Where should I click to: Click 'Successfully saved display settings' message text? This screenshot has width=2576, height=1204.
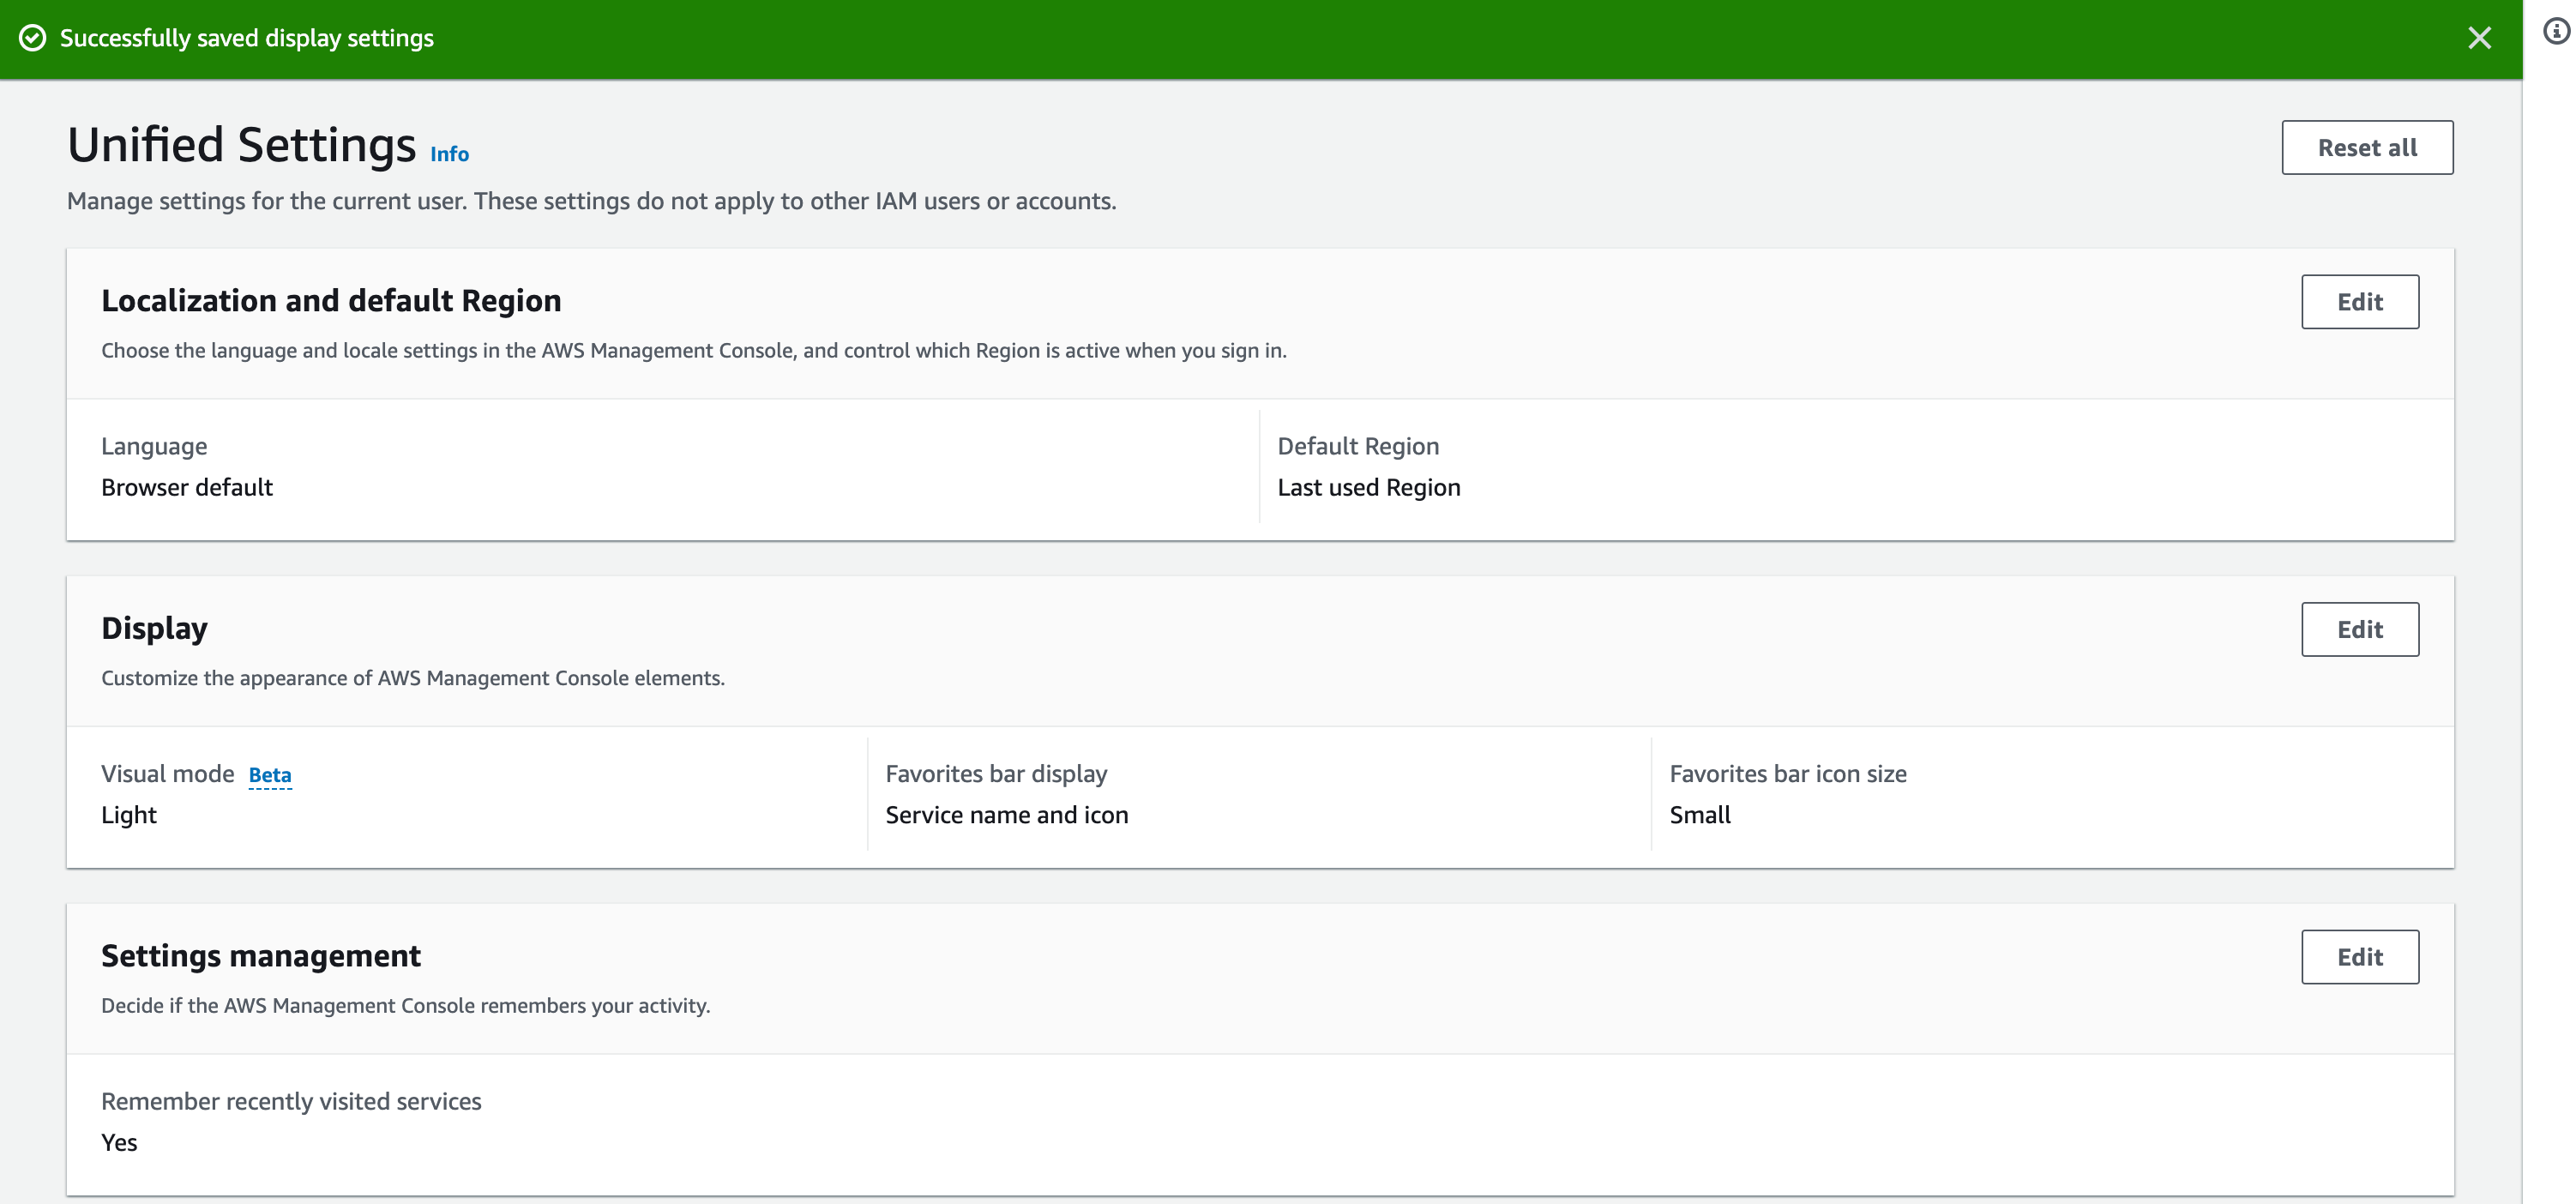(x=247, y=38)
